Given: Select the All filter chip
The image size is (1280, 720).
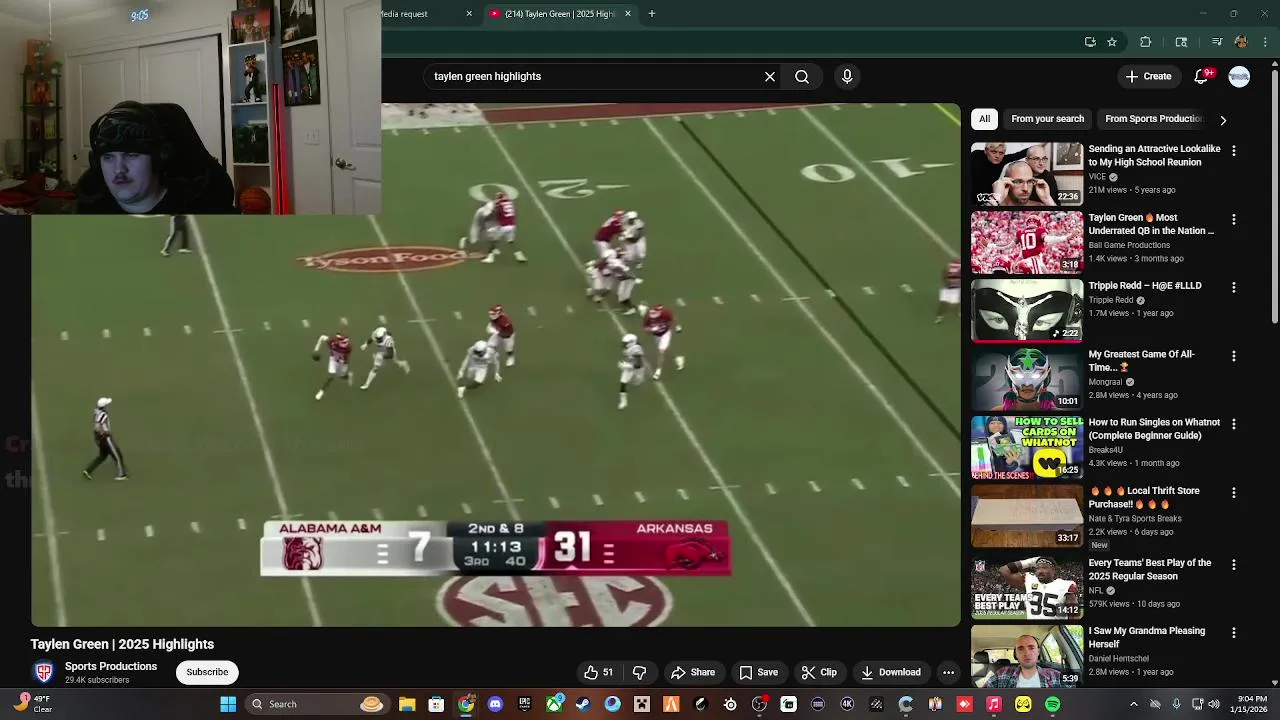Looking at the screenshot, I should click(x=984, y=119).
